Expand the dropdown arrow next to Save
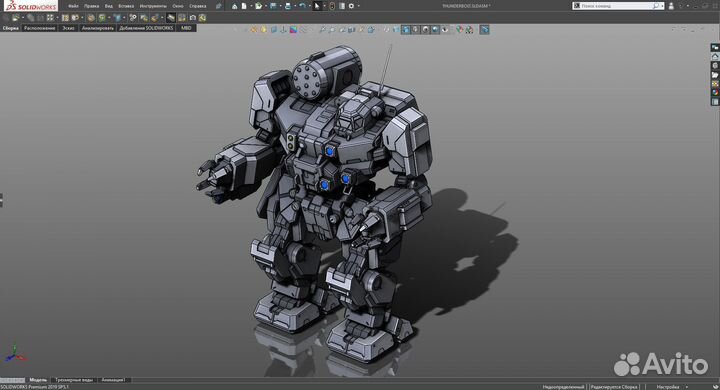 [280, 6]
